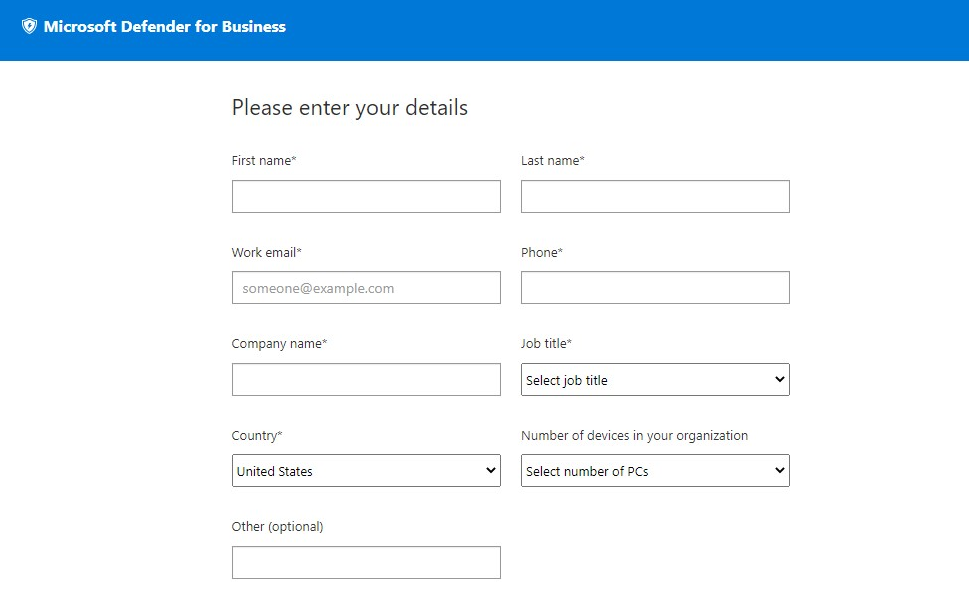
Task: Click the chevron arrow on Job title dropdown
Action: (780, 379)
